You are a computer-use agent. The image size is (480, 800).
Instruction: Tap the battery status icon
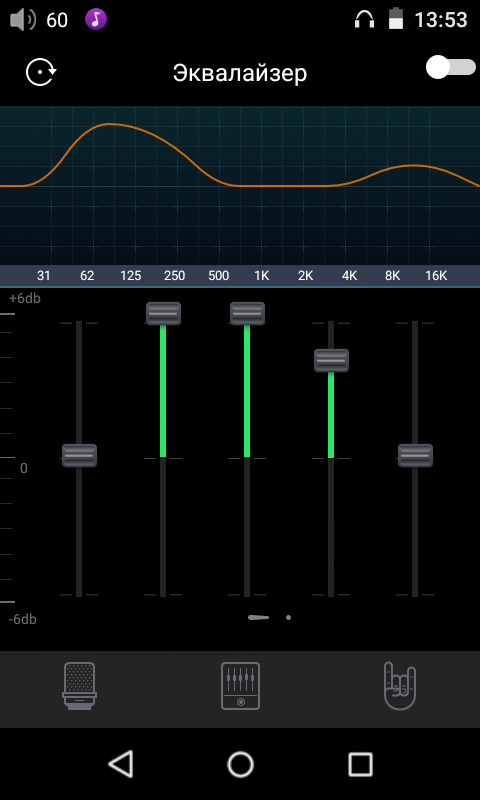(x=396, y=19)
